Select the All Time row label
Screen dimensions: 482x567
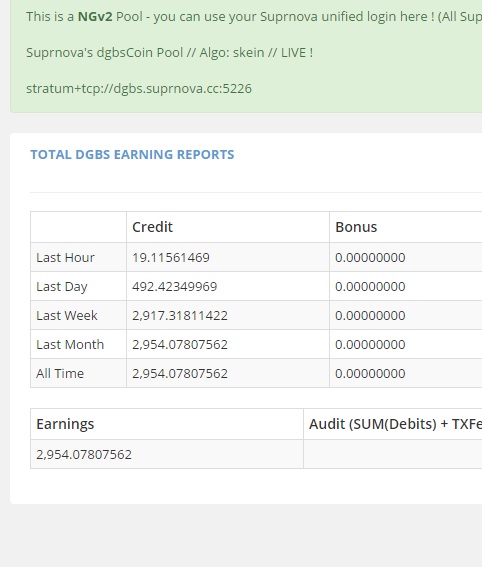click(x=60, y=373)
